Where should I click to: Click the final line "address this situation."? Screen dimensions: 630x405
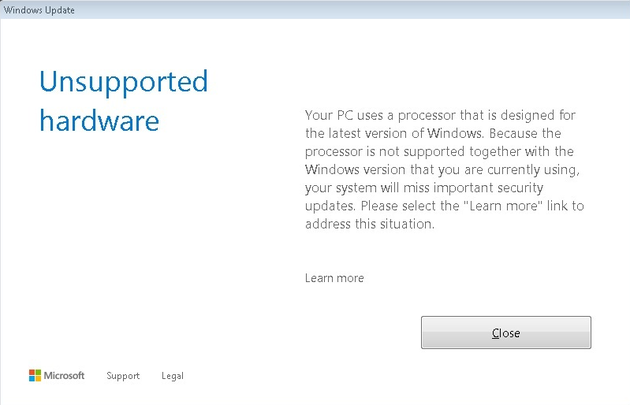point(369,224)
